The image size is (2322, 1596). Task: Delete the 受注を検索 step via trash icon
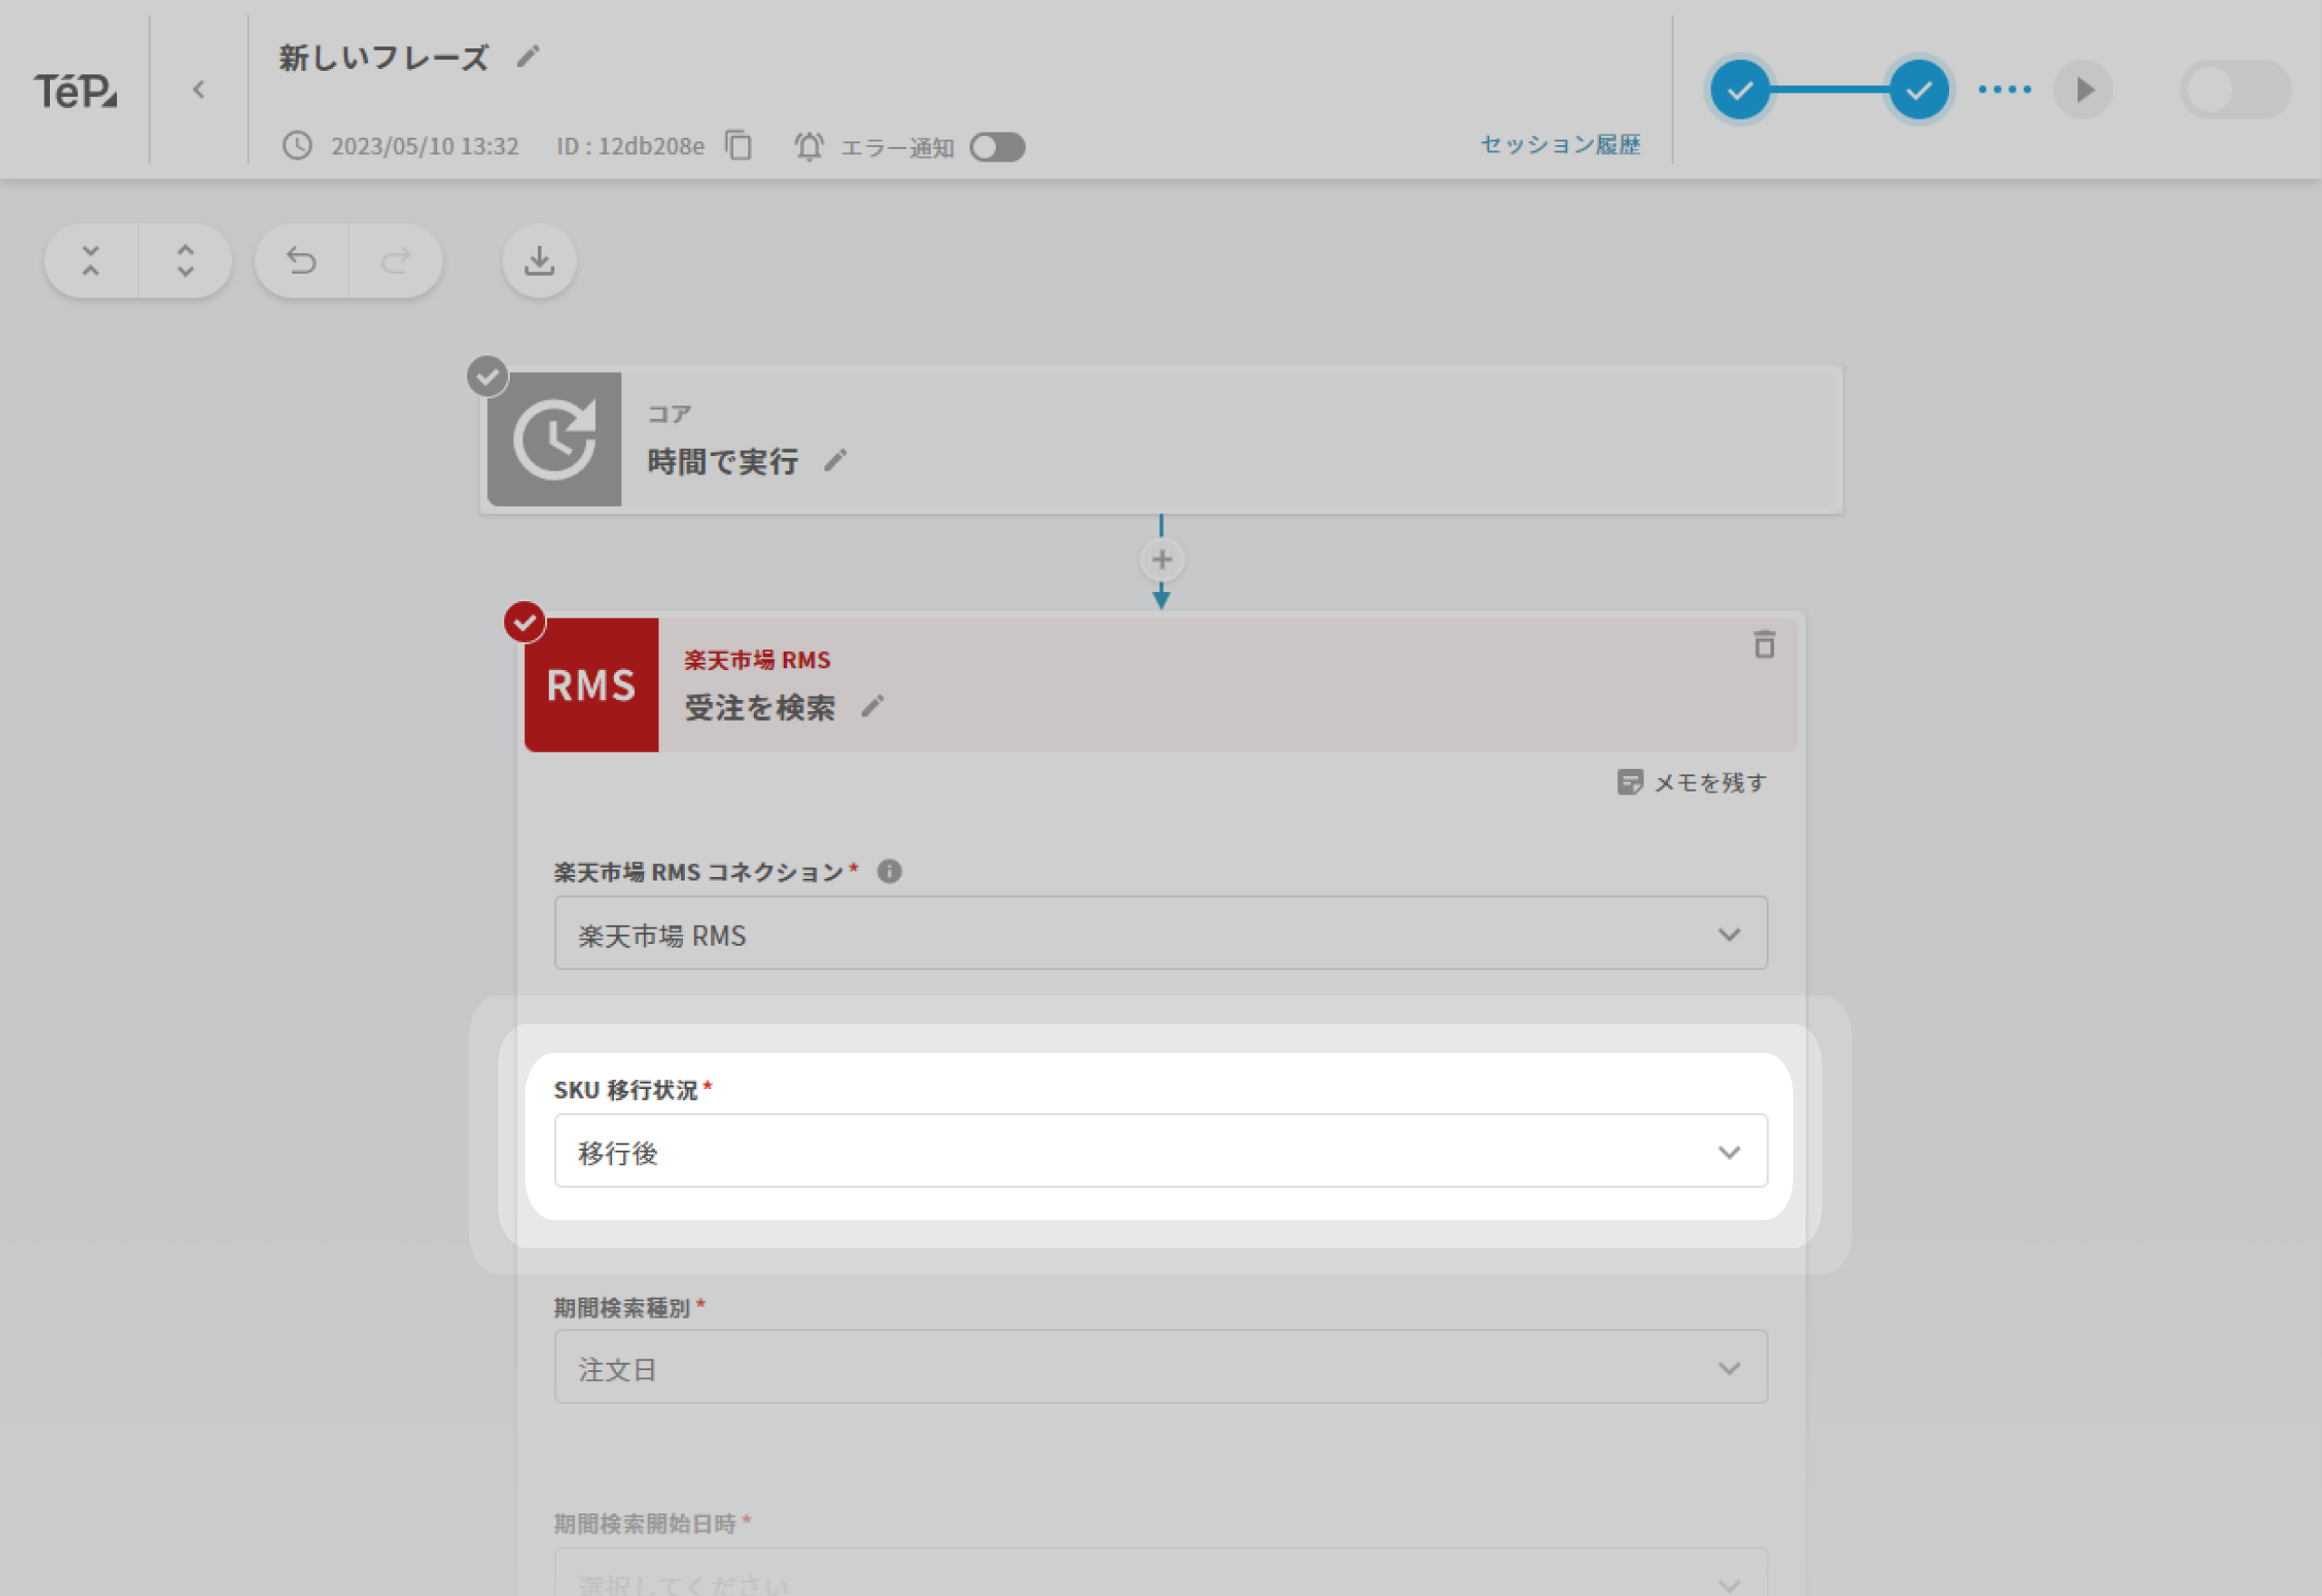[x=1764, y=645]
